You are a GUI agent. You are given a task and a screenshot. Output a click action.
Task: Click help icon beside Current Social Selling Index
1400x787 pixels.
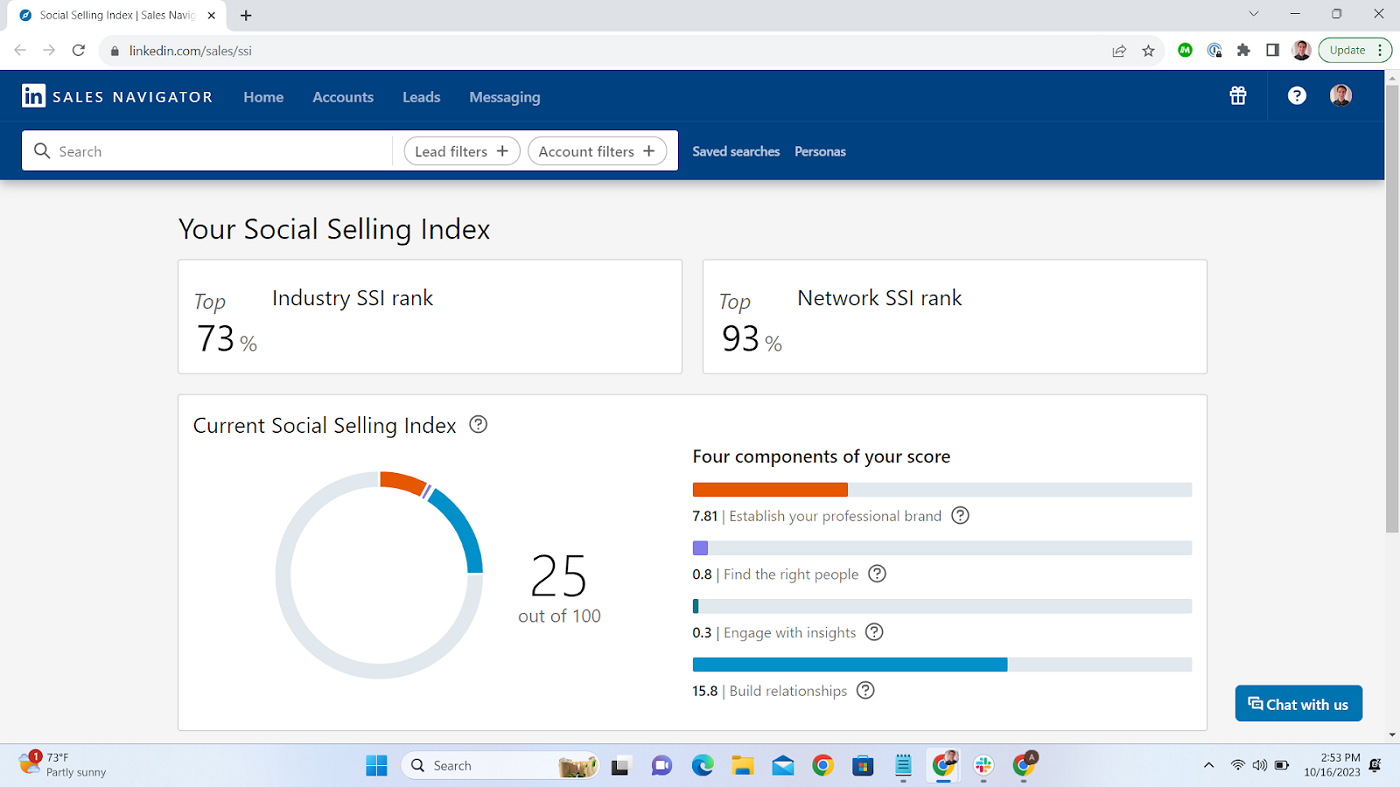tap(477, 424)
